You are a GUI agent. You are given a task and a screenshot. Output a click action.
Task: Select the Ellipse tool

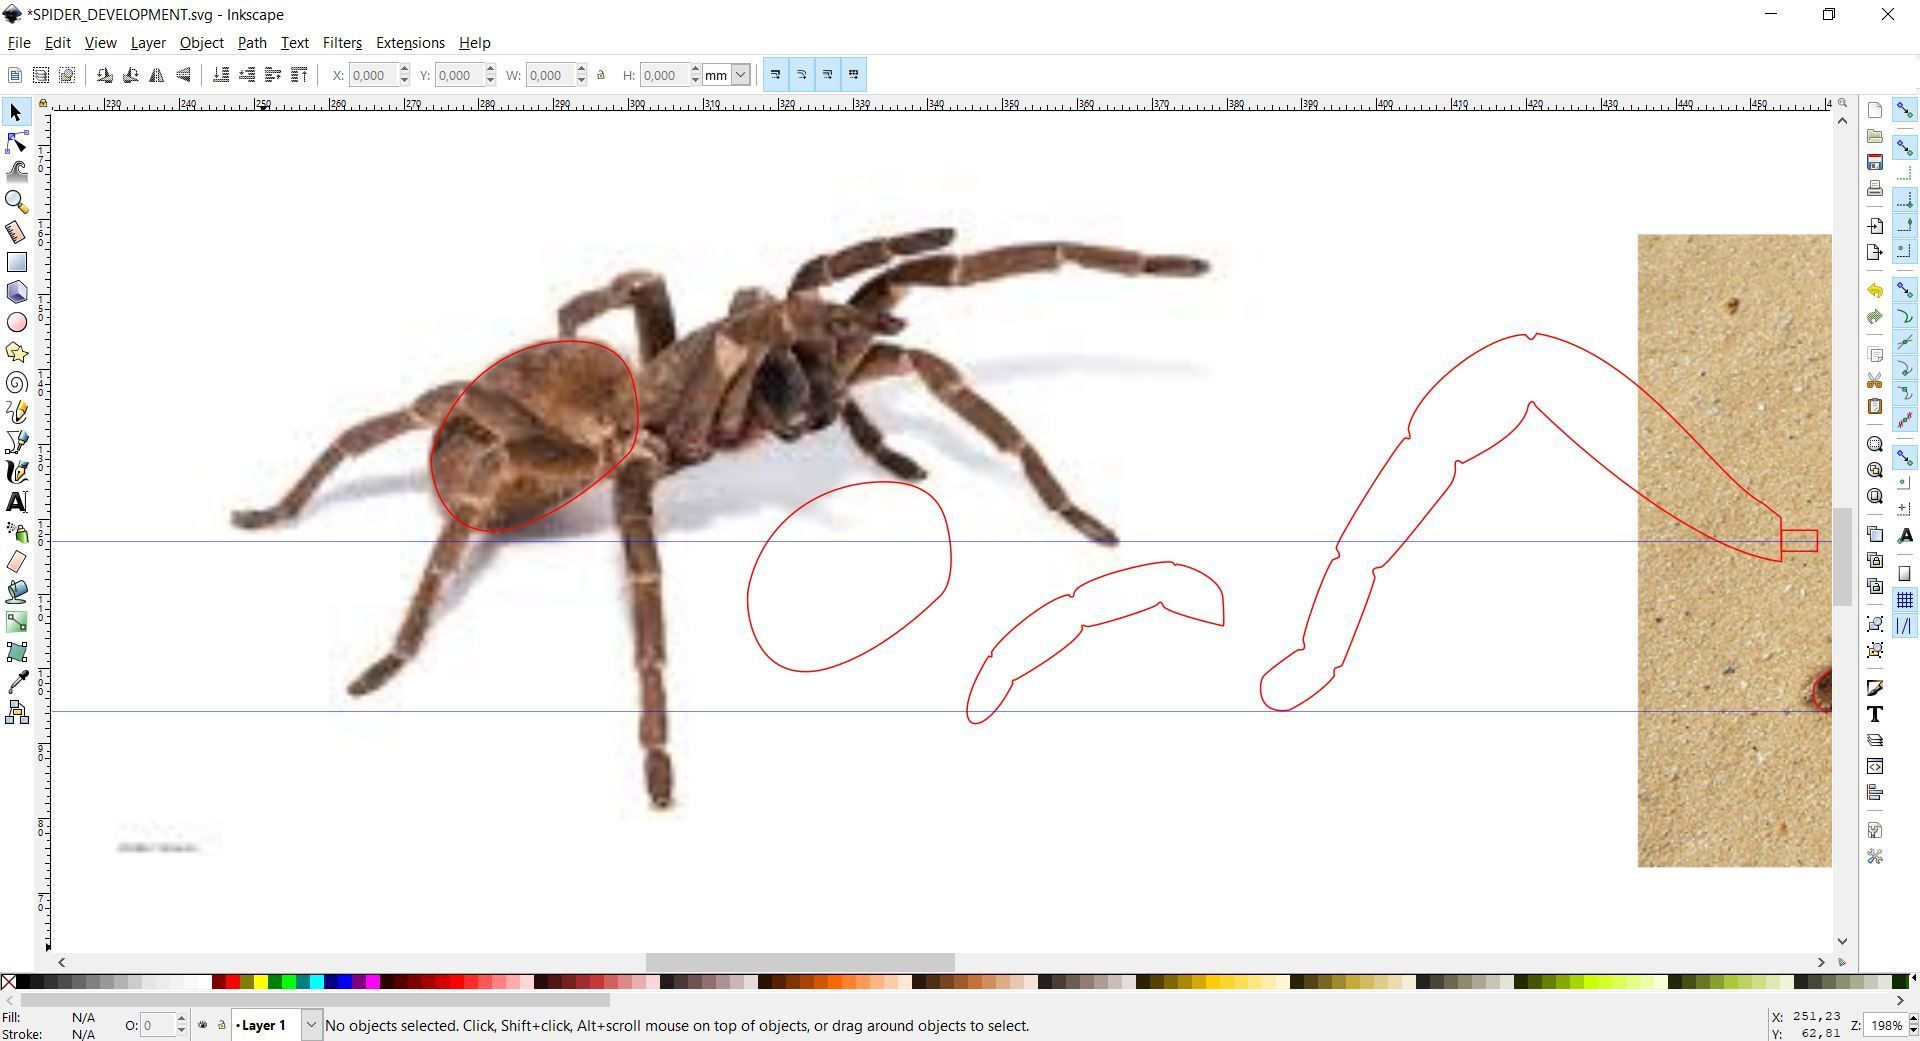pyautogui.click(x=16, y=322)
